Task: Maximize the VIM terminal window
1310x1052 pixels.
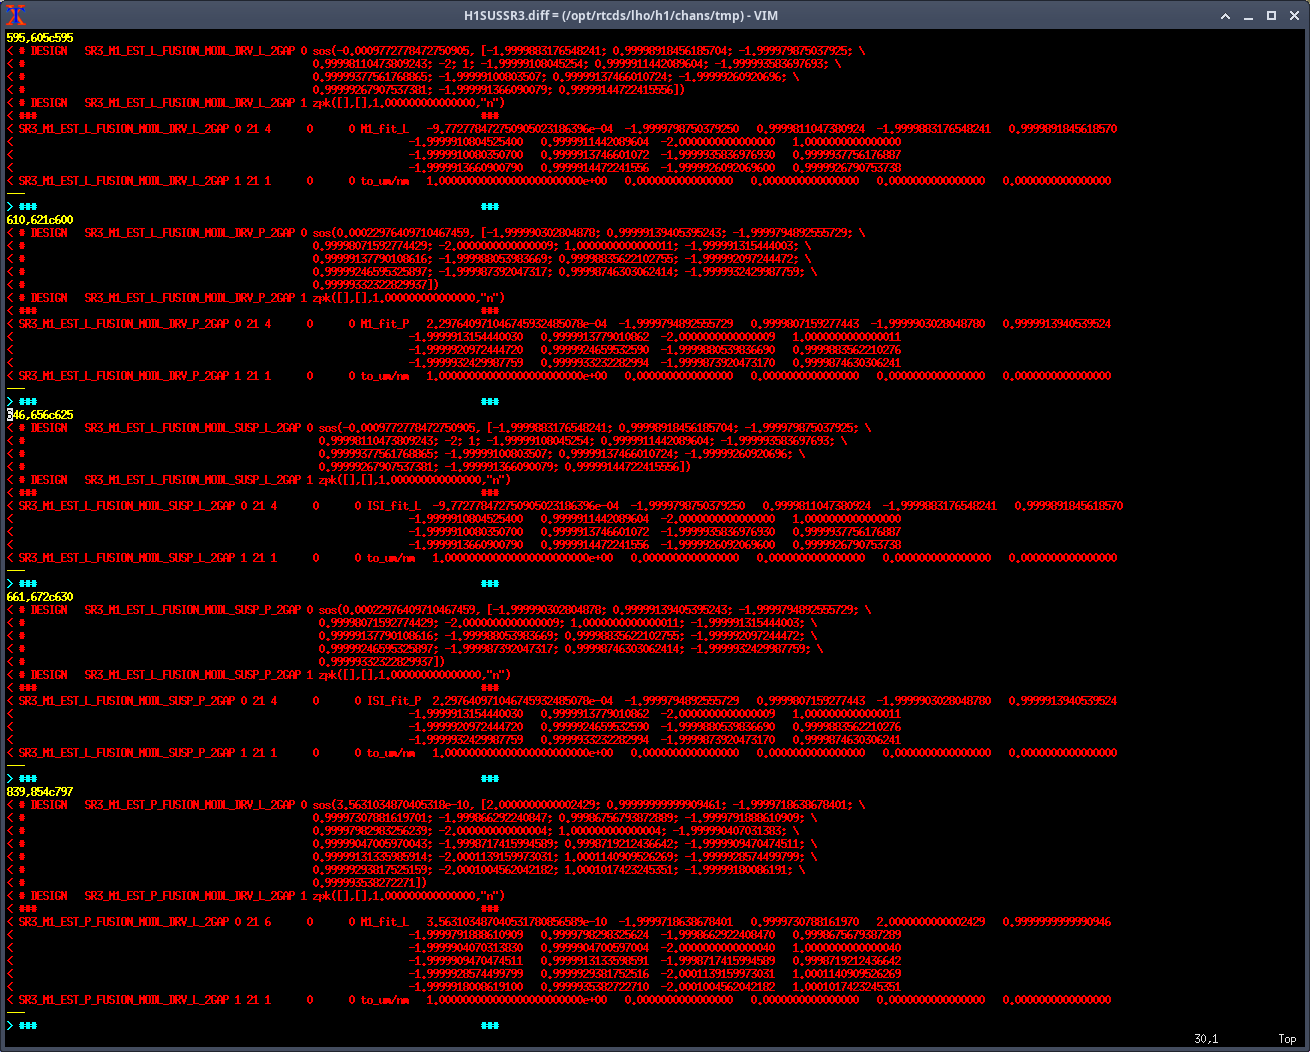Action: [1271, 16]
